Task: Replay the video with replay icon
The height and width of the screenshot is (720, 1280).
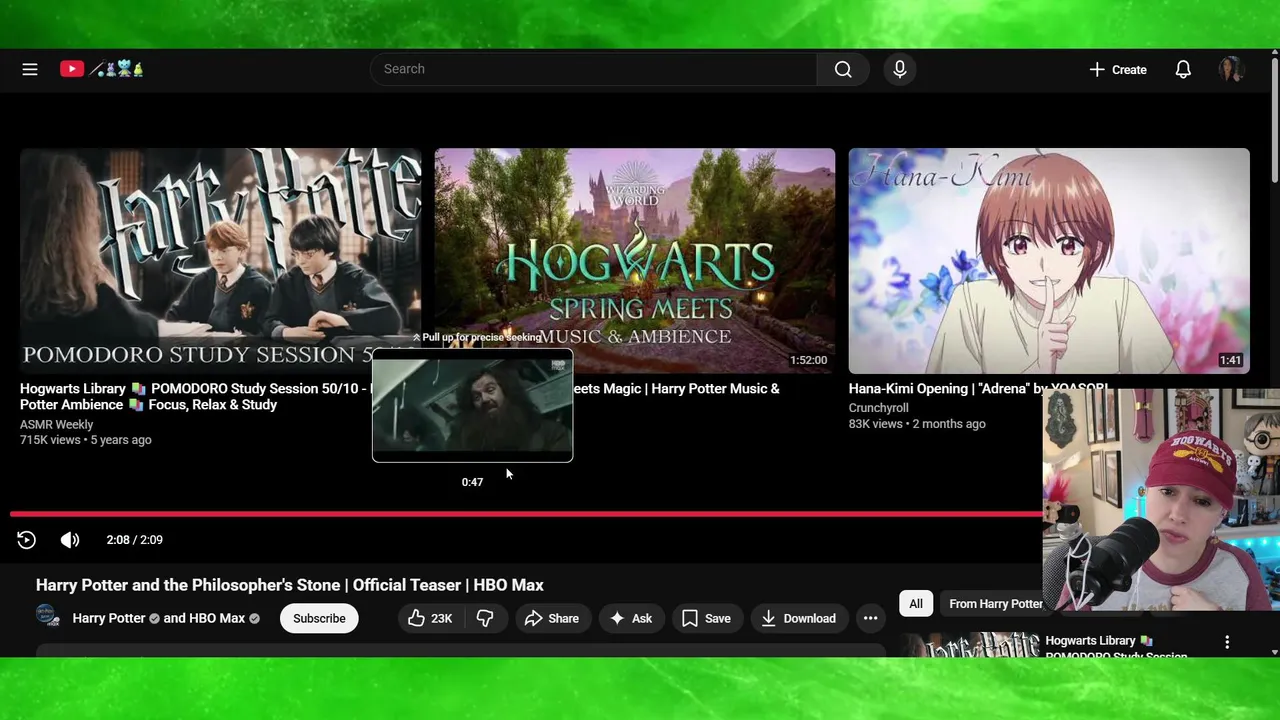Action: 27,540
